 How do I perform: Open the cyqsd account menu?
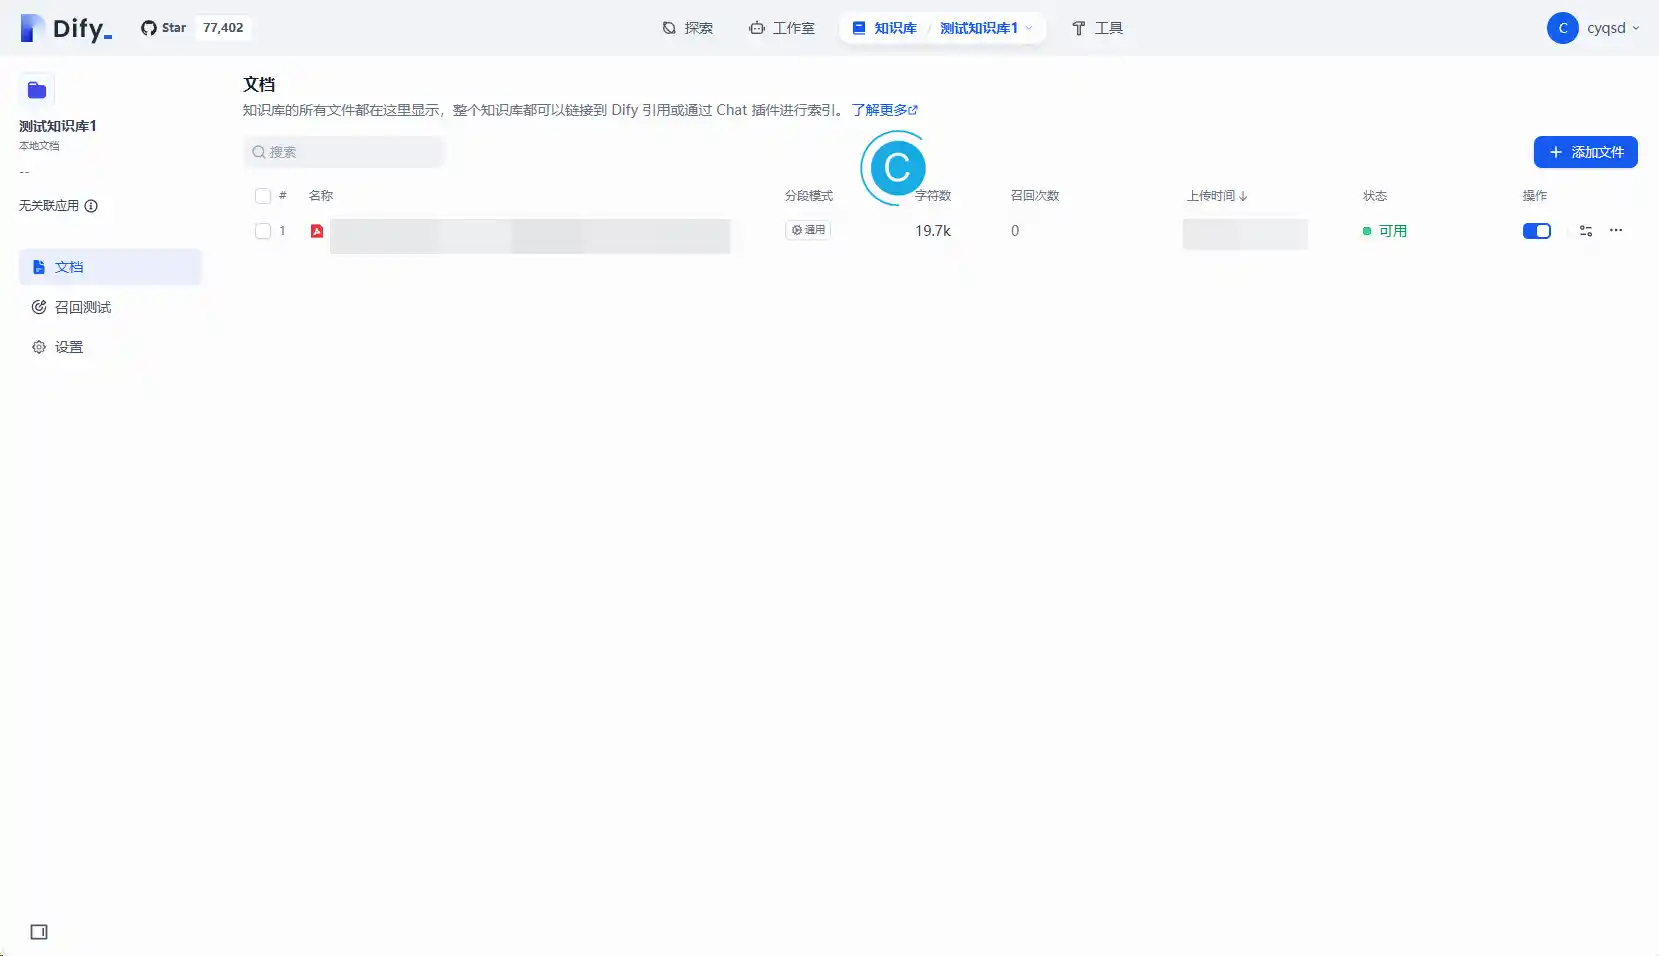[x=1594, y=28]
